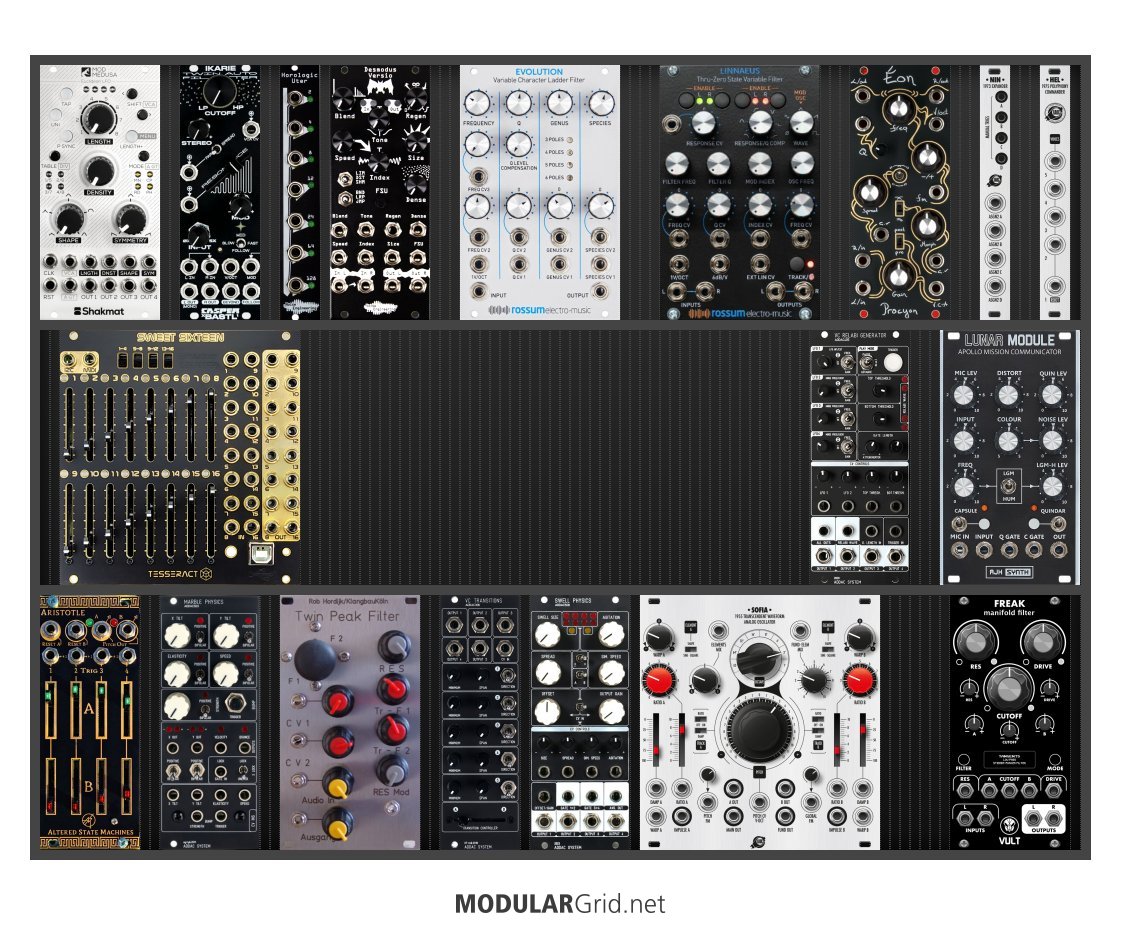Image resolution: width=1121 pixels, height=925 pixels.
Task: Click the large DRIVE knob on Freak
Action: [x=1042, y=641]
